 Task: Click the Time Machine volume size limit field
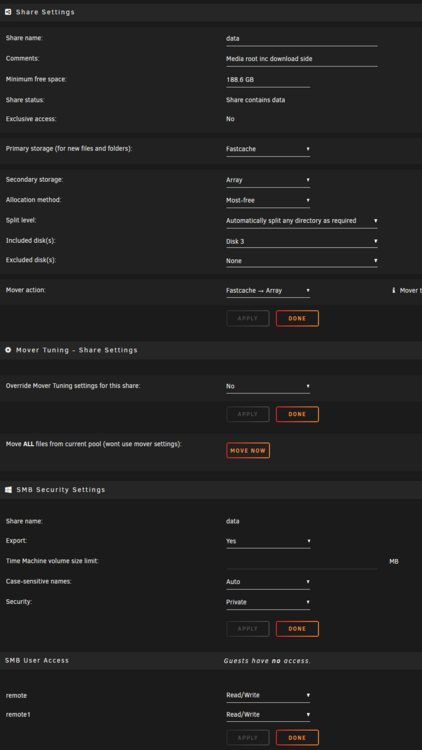pos(301,562)
